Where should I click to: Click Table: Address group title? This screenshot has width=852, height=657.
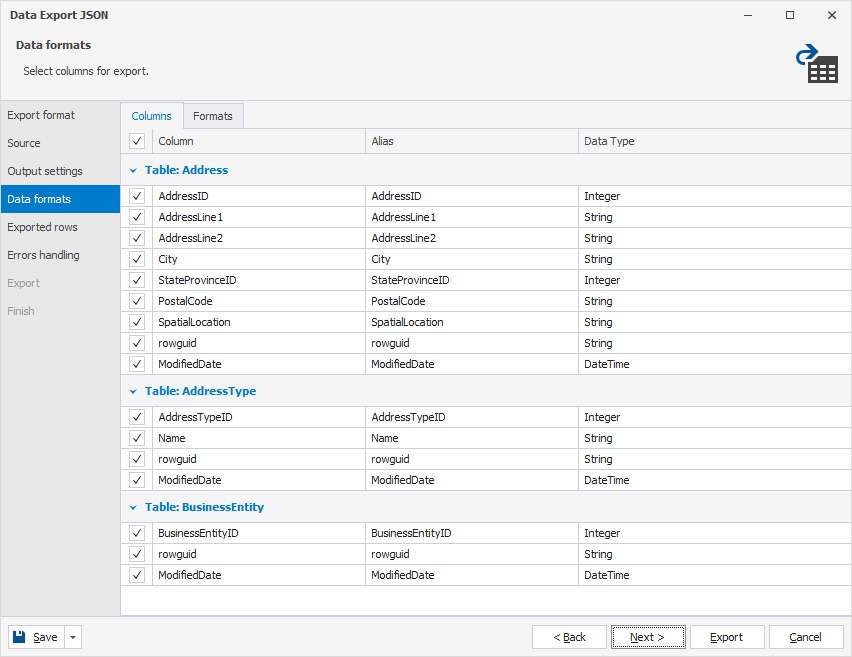[x=186, y=170]
